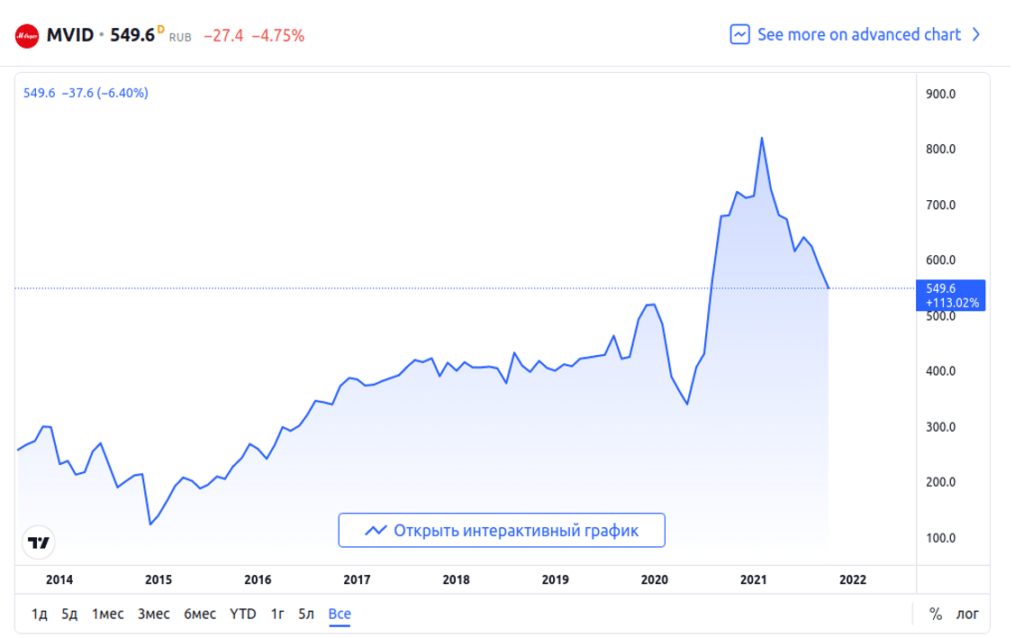The image size is (1024, 638).
Task: Click the chevron arrow after advanced chart
Action: tap(977, 35)
